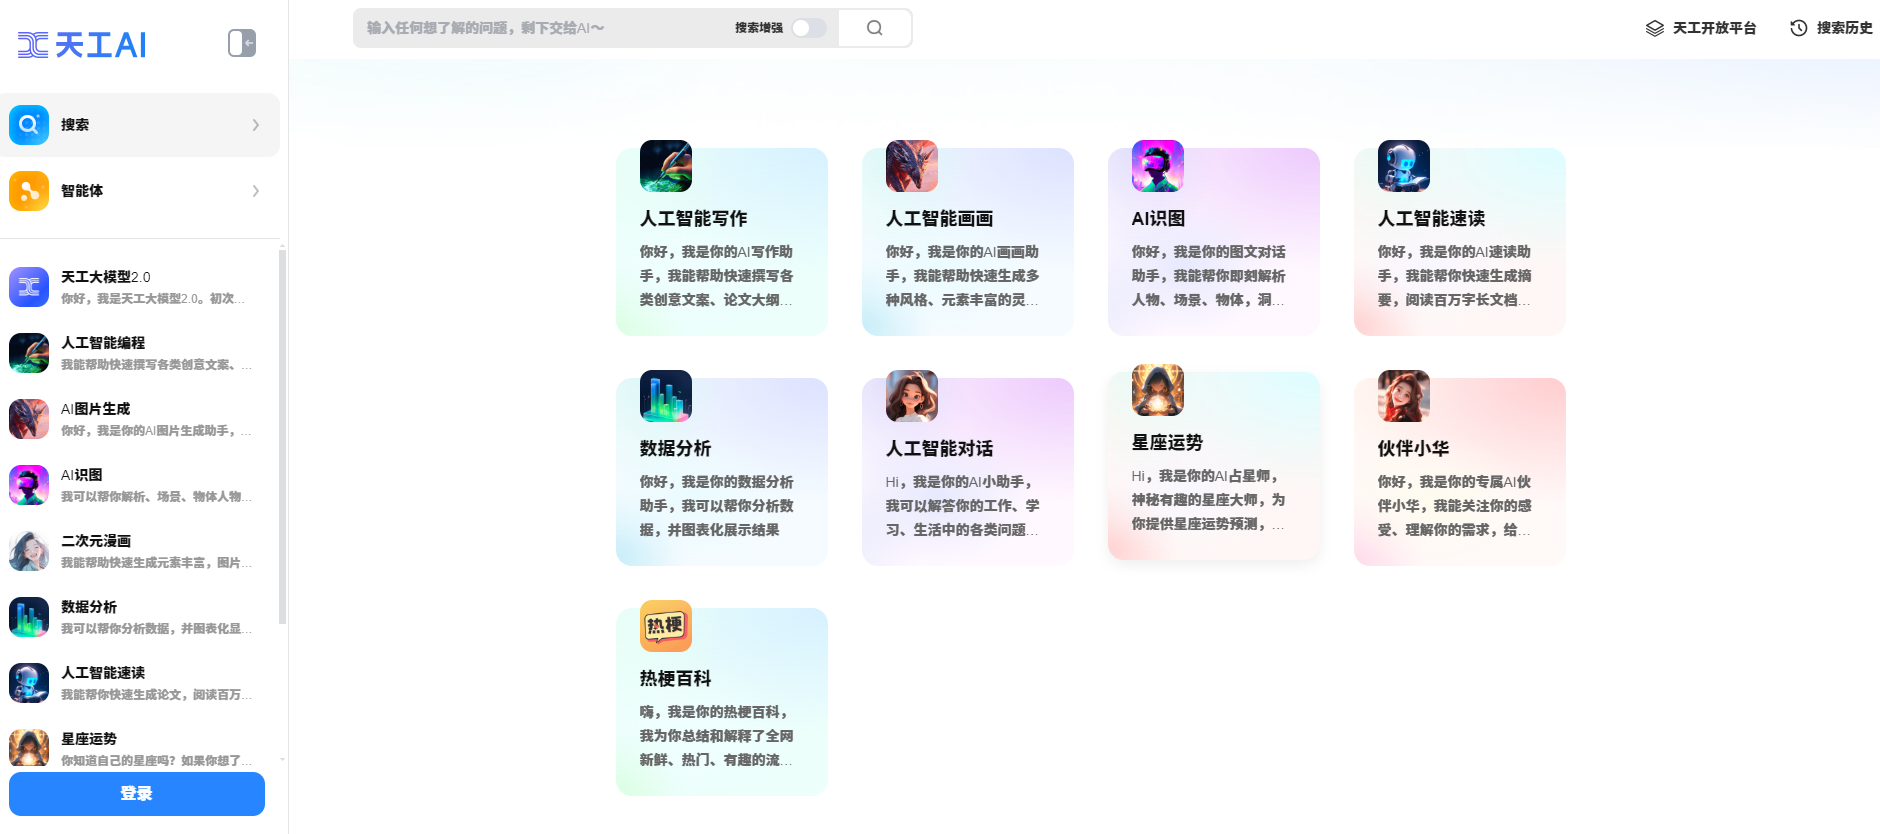1880x834 pixels.
Task: Click 人工智能速读 title in sidebar list
Action: tap(103, 673)
